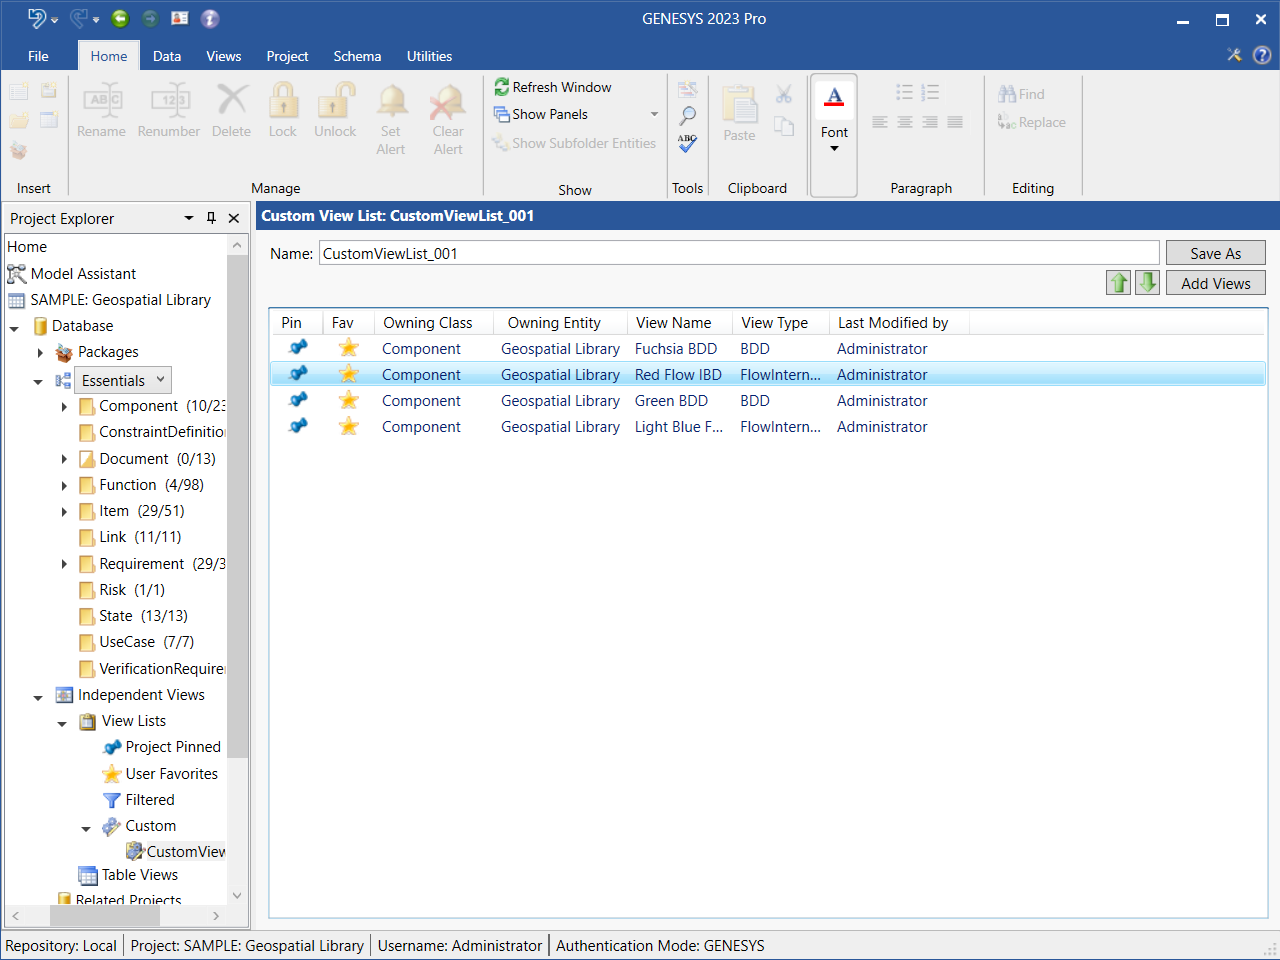Click the Save As button

(1215, 253)
